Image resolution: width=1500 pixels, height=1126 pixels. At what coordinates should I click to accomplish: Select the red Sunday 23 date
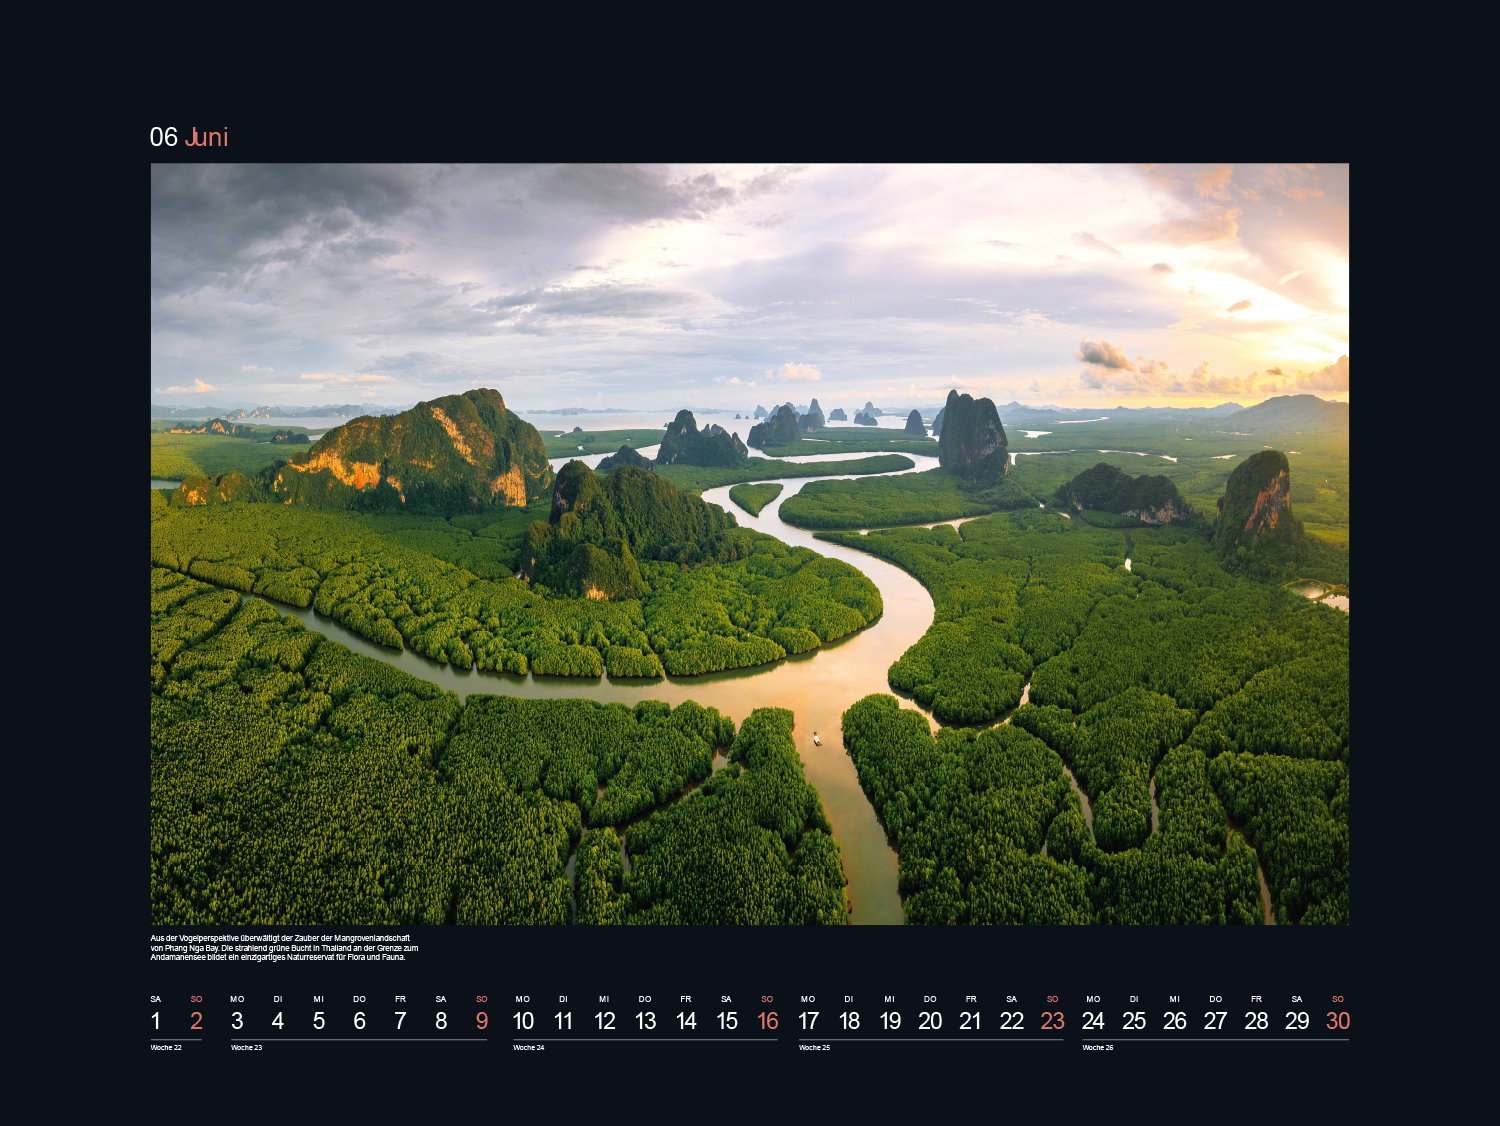click(1052, 1021)
